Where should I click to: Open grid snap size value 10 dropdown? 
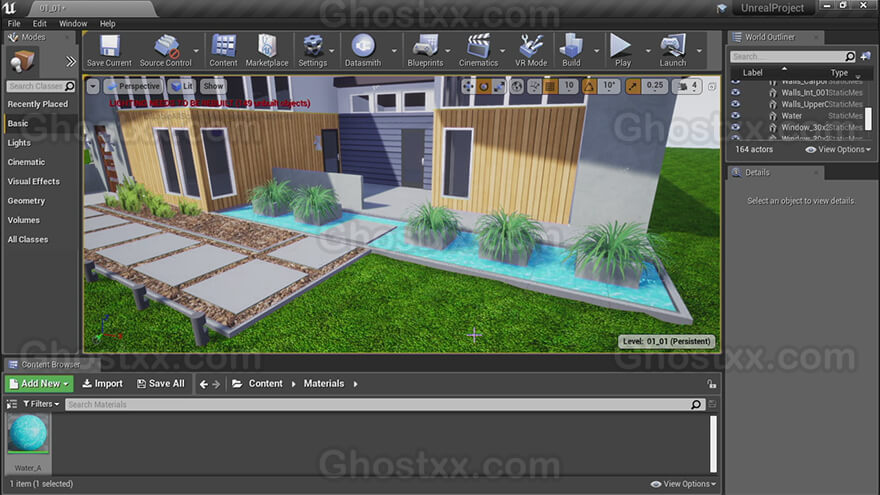pos(569,86)
